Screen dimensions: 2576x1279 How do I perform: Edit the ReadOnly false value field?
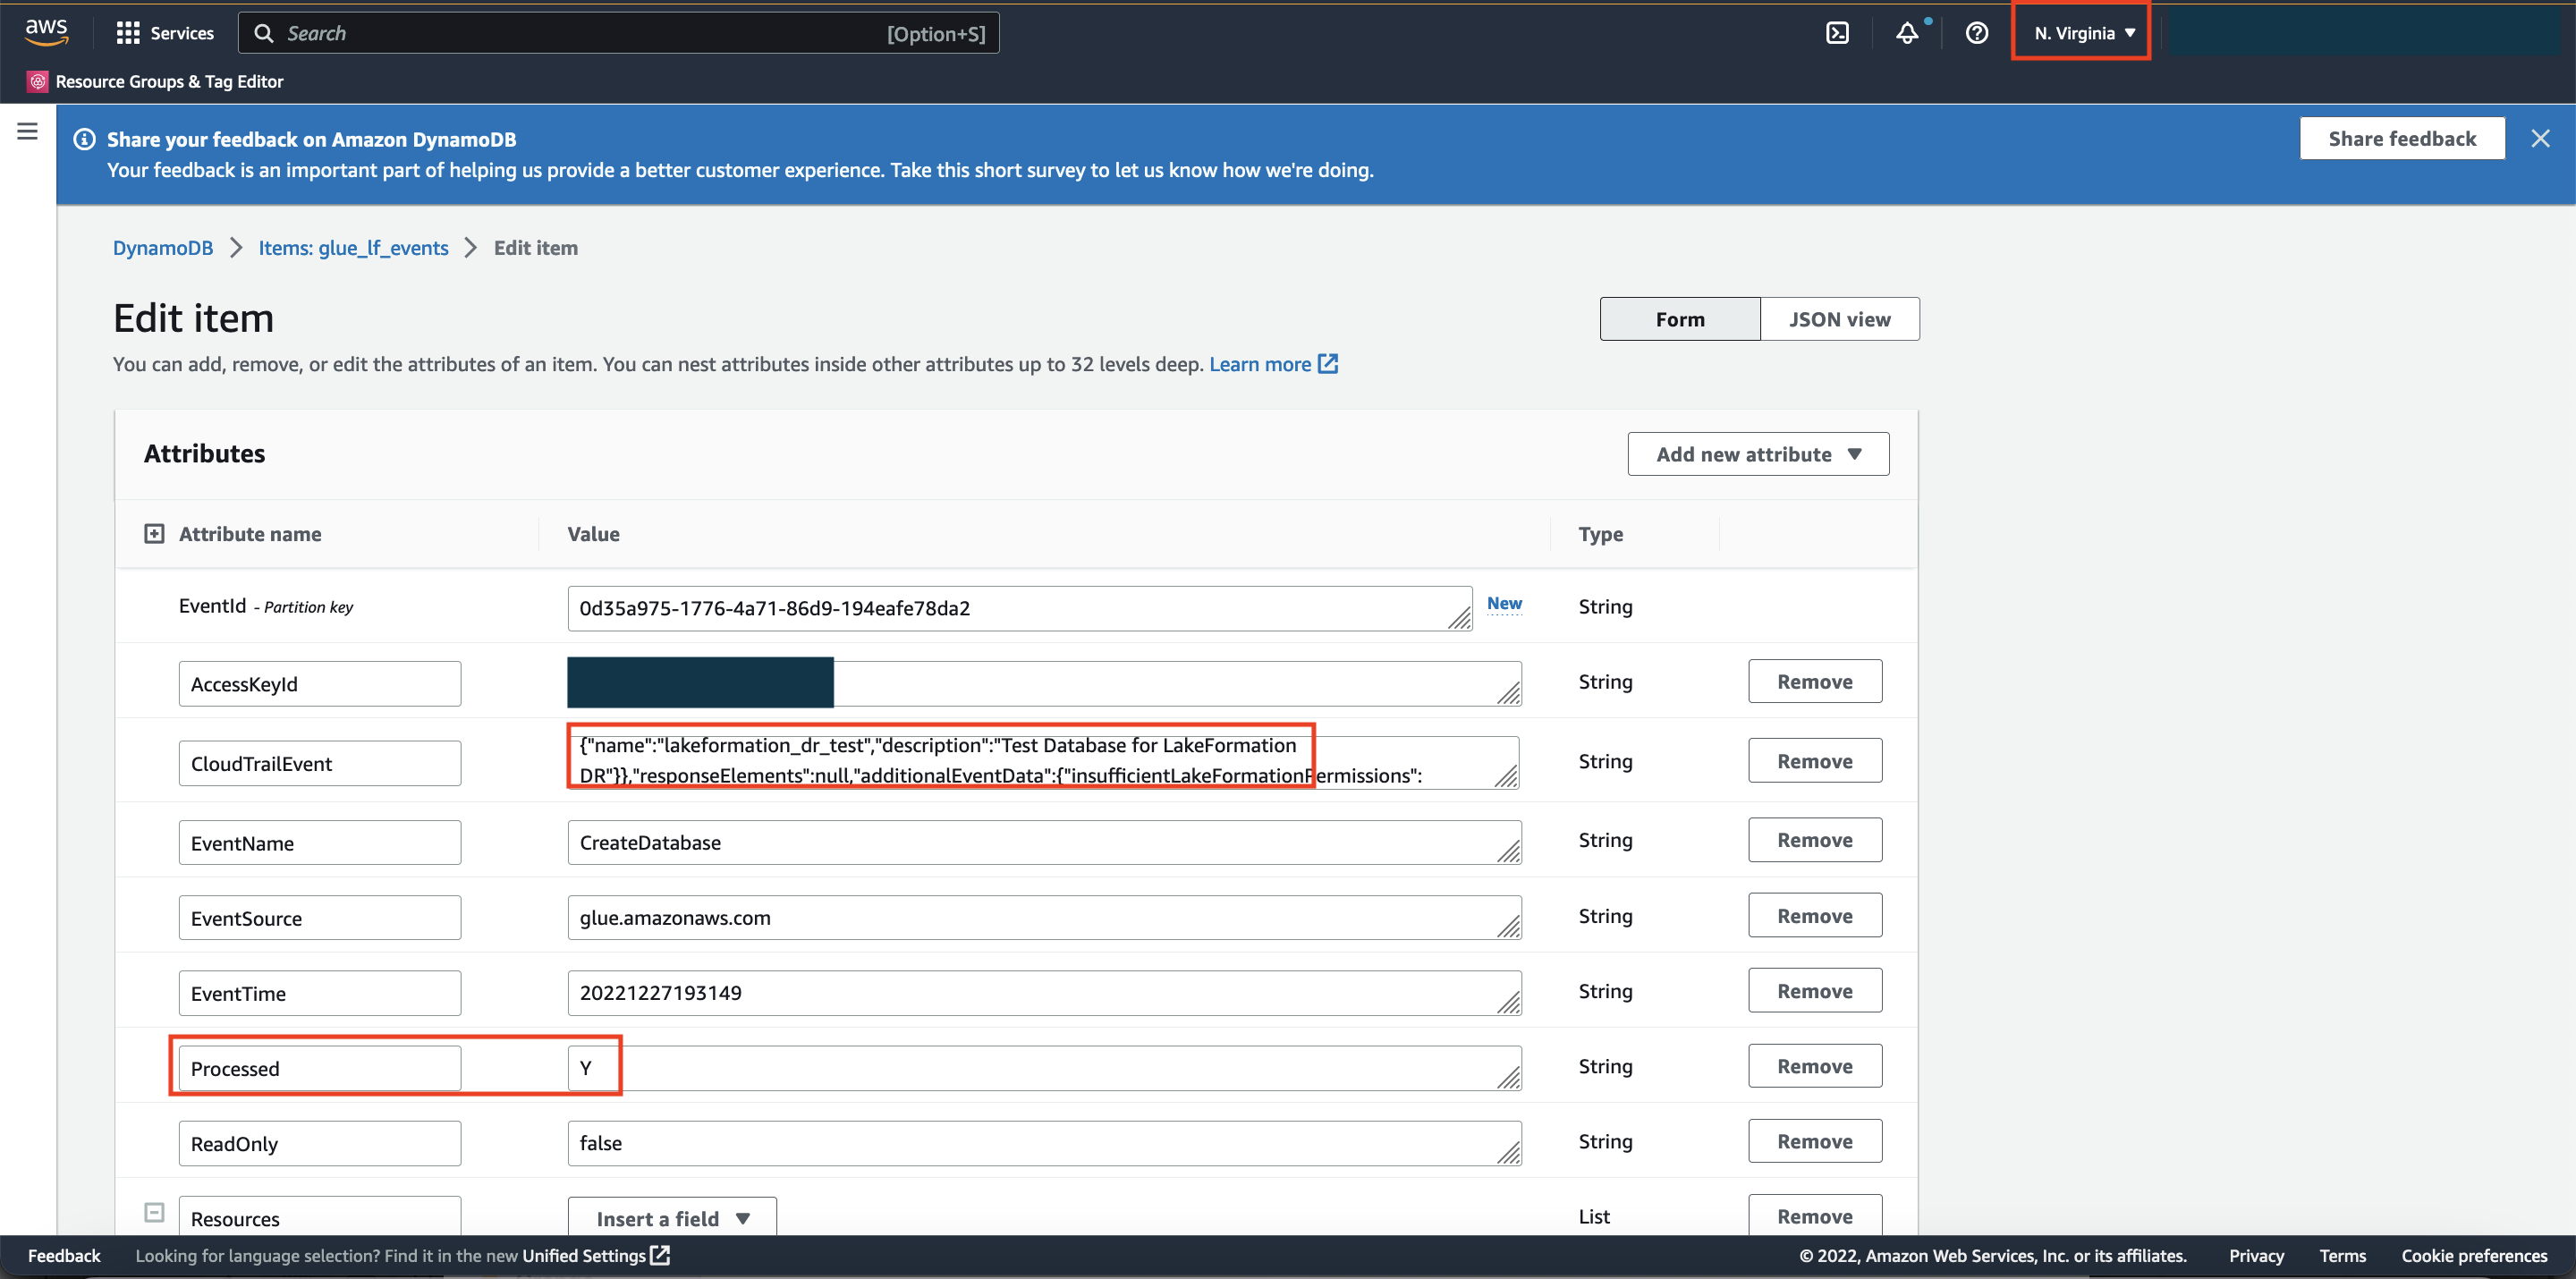coord(1044,1143)
